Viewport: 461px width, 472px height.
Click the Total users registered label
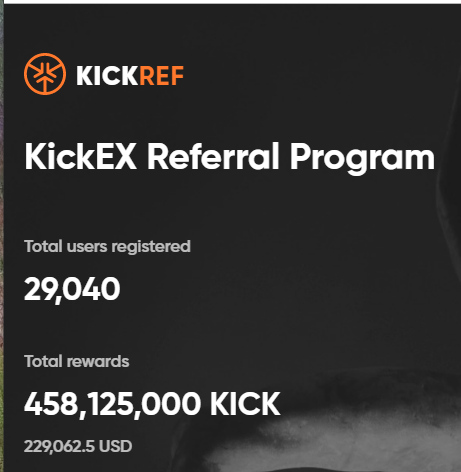(x=107, y=247)
